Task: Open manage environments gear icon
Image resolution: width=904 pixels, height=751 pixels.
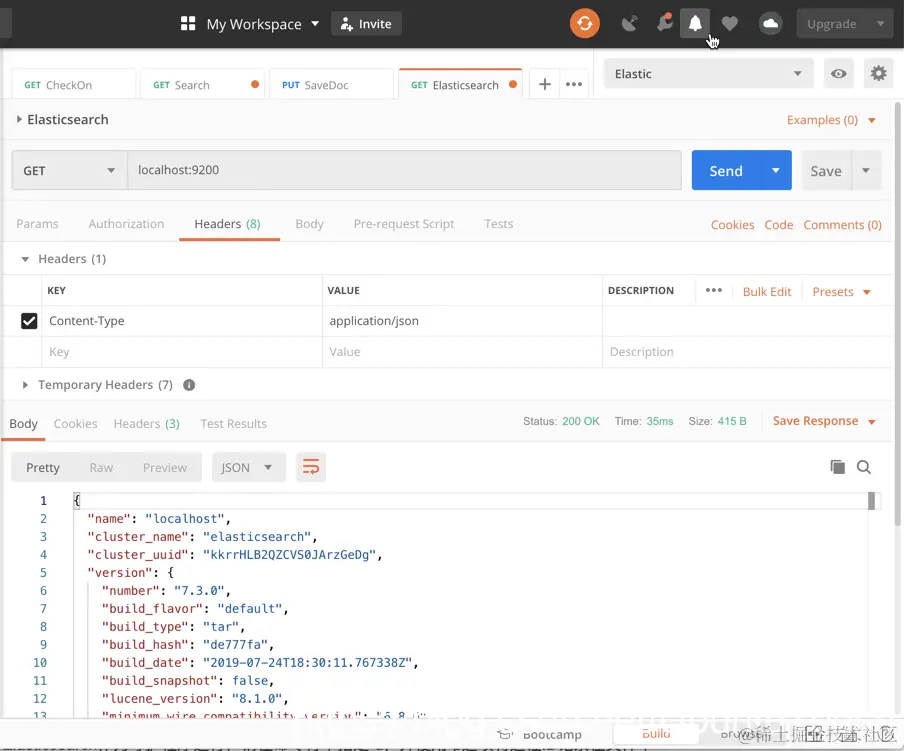Action: [x=878, y=74]
